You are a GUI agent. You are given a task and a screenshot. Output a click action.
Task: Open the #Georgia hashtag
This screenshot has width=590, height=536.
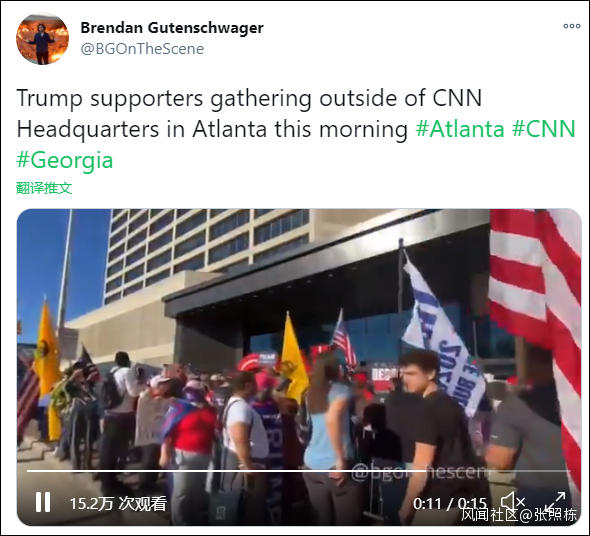65,160
